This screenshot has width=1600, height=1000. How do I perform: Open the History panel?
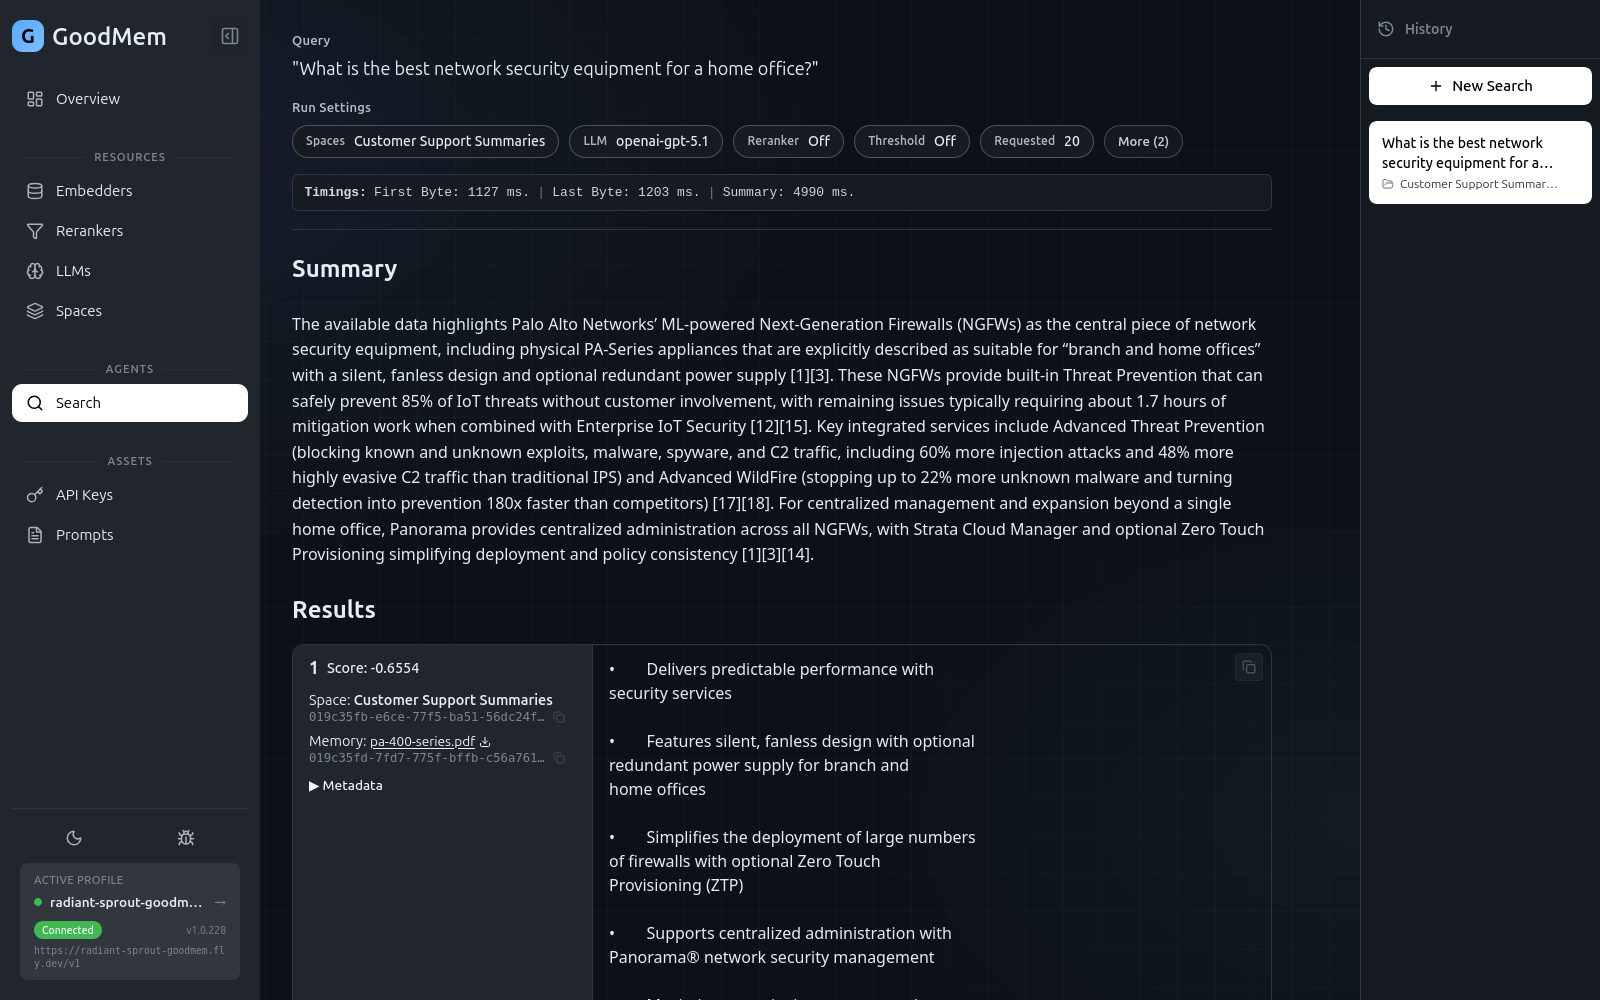tap(1414, 28)
